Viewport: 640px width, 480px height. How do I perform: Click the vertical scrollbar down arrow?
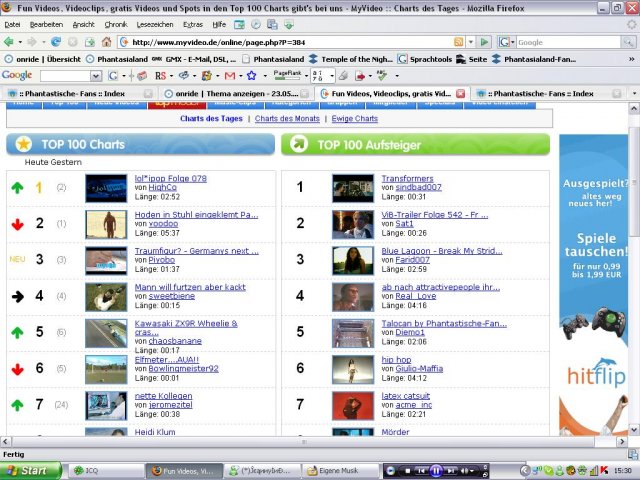[633, 430]
